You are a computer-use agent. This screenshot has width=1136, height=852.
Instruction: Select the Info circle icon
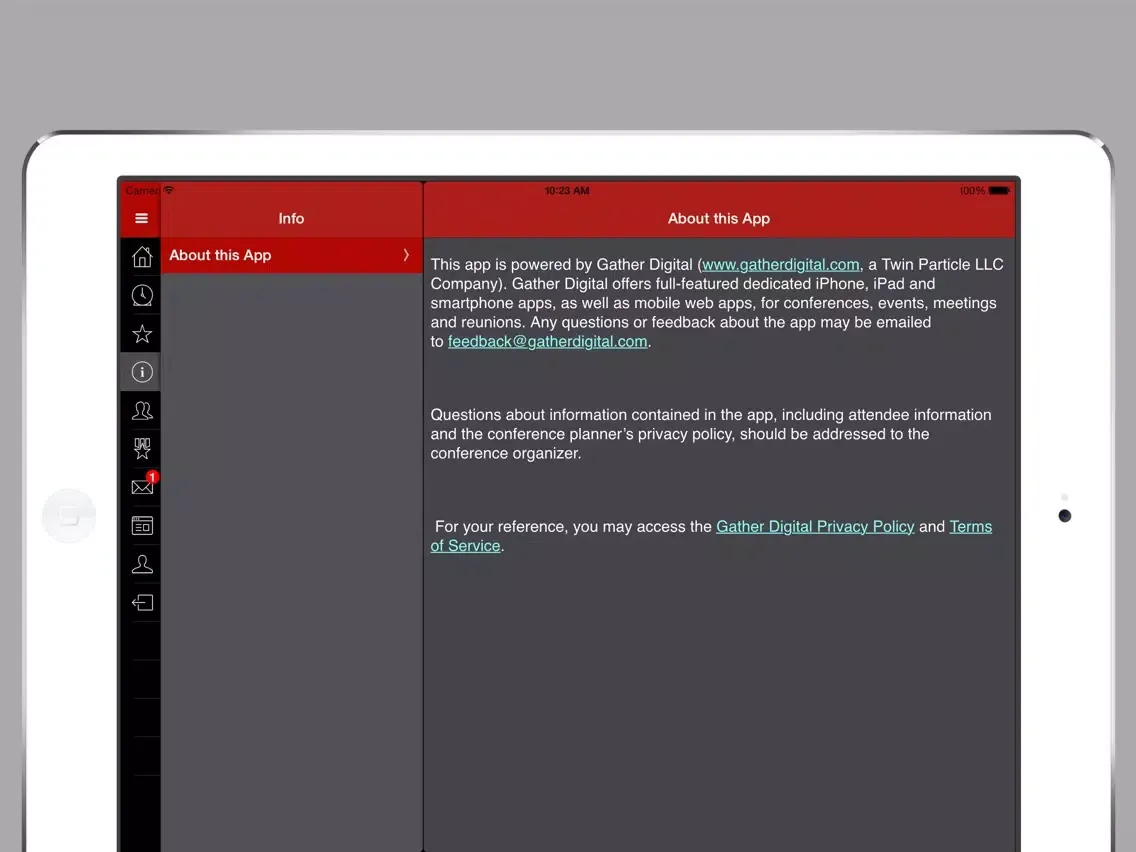(142, 372)
